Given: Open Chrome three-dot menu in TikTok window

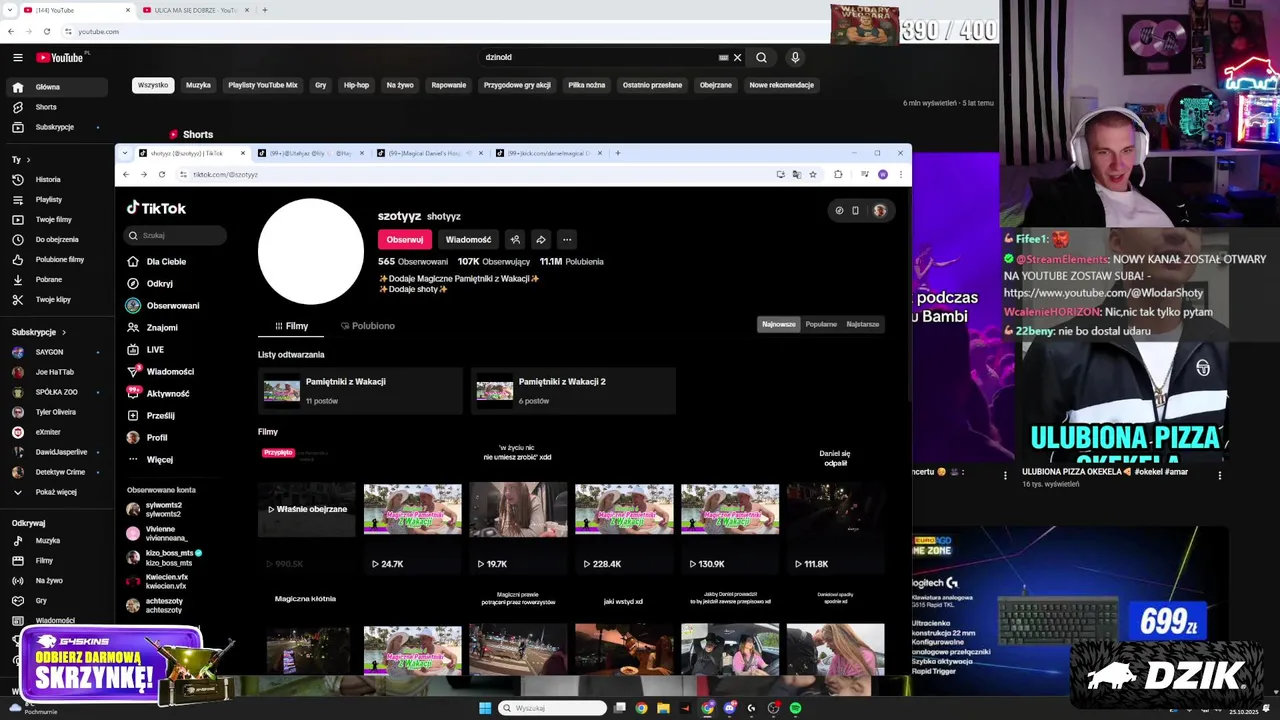Looking at the screenshot, I should click(900, 175).
